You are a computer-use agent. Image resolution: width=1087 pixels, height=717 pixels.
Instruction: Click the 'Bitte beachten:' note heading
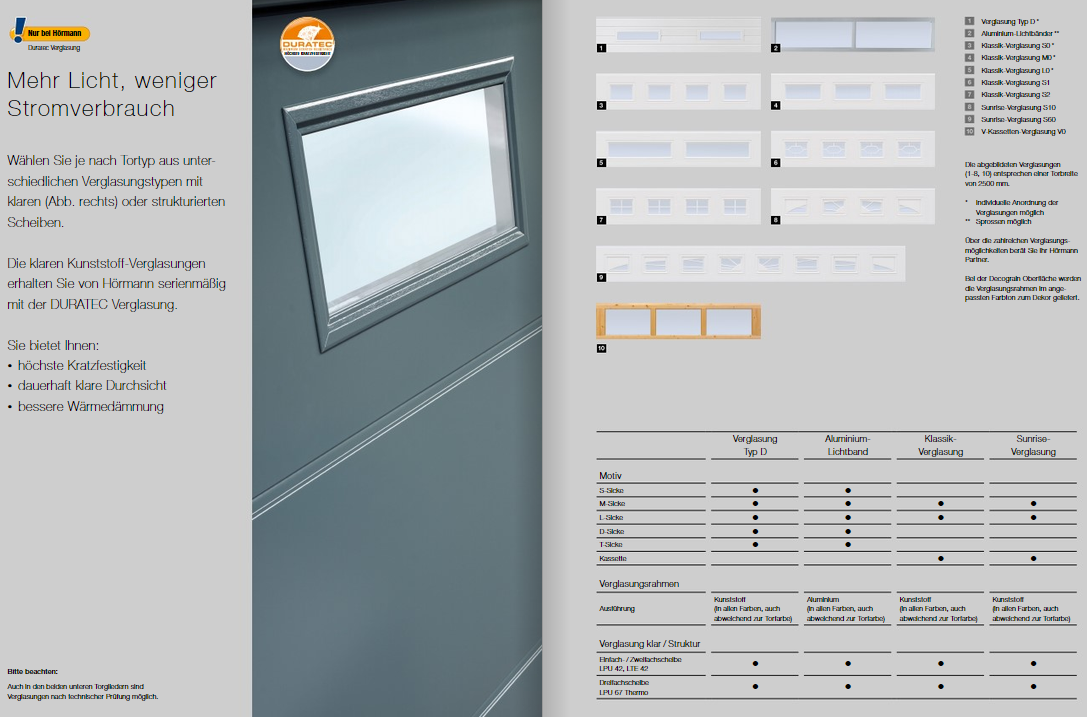click(x=33, y=671)
